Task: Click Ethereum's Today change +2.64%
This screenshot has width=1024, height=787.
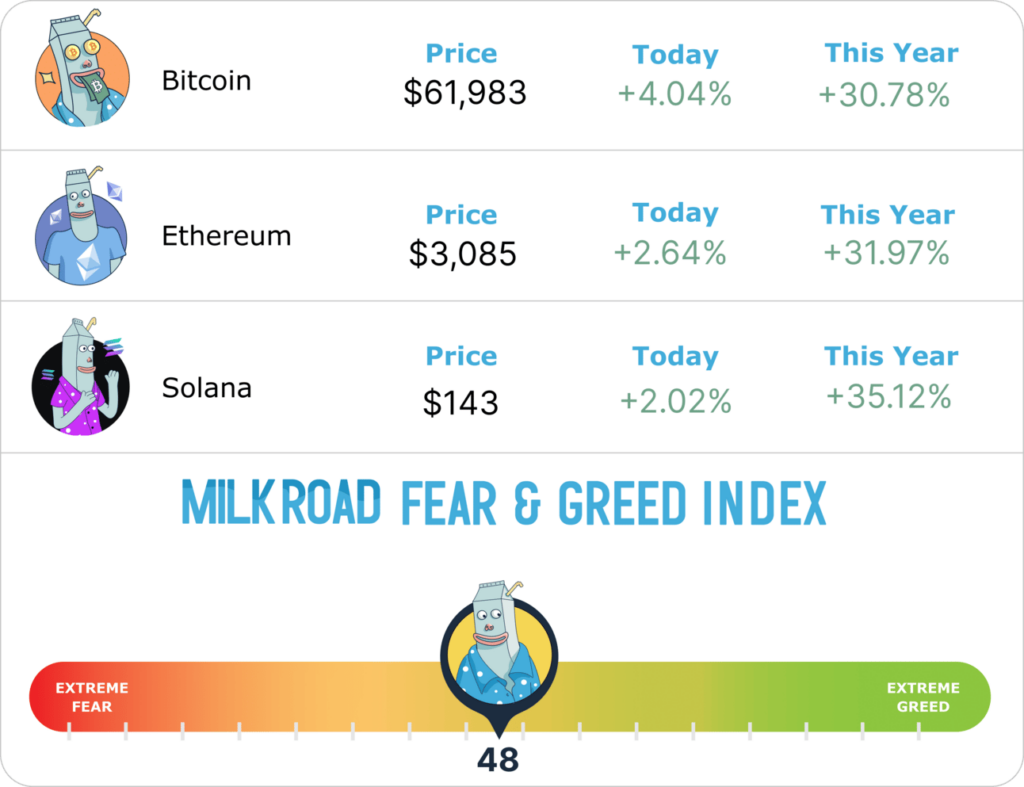Action: click(x=670, y=253)
